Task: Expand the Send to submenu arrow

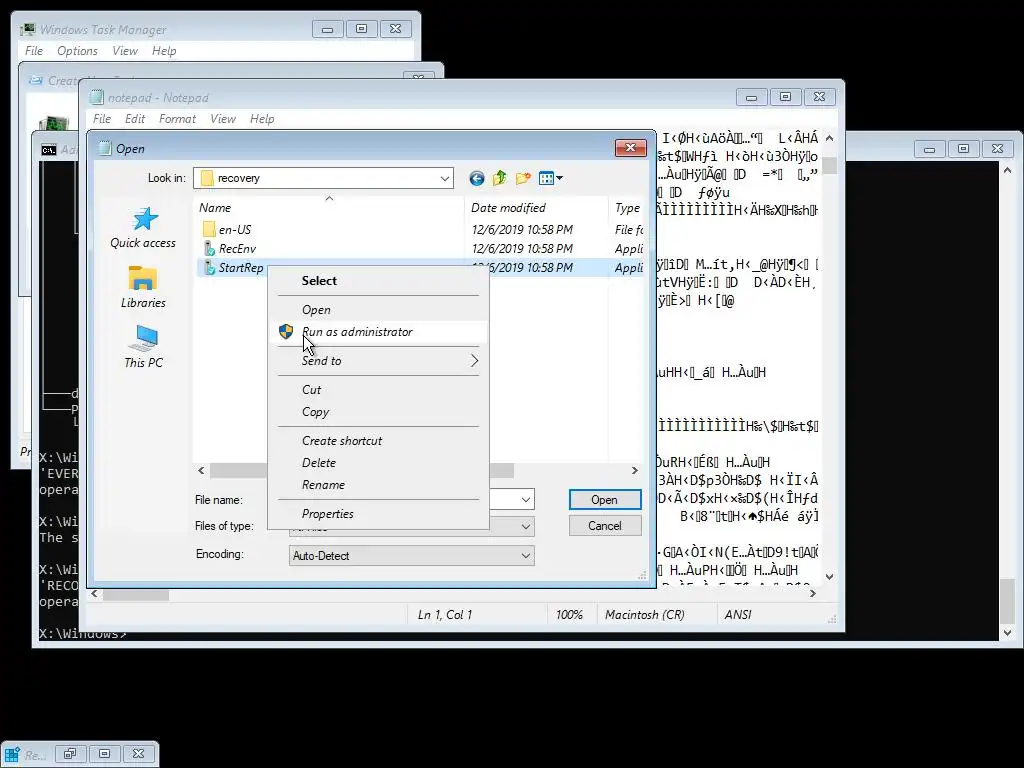Action: pyautogui.click(x=474, y=360)
